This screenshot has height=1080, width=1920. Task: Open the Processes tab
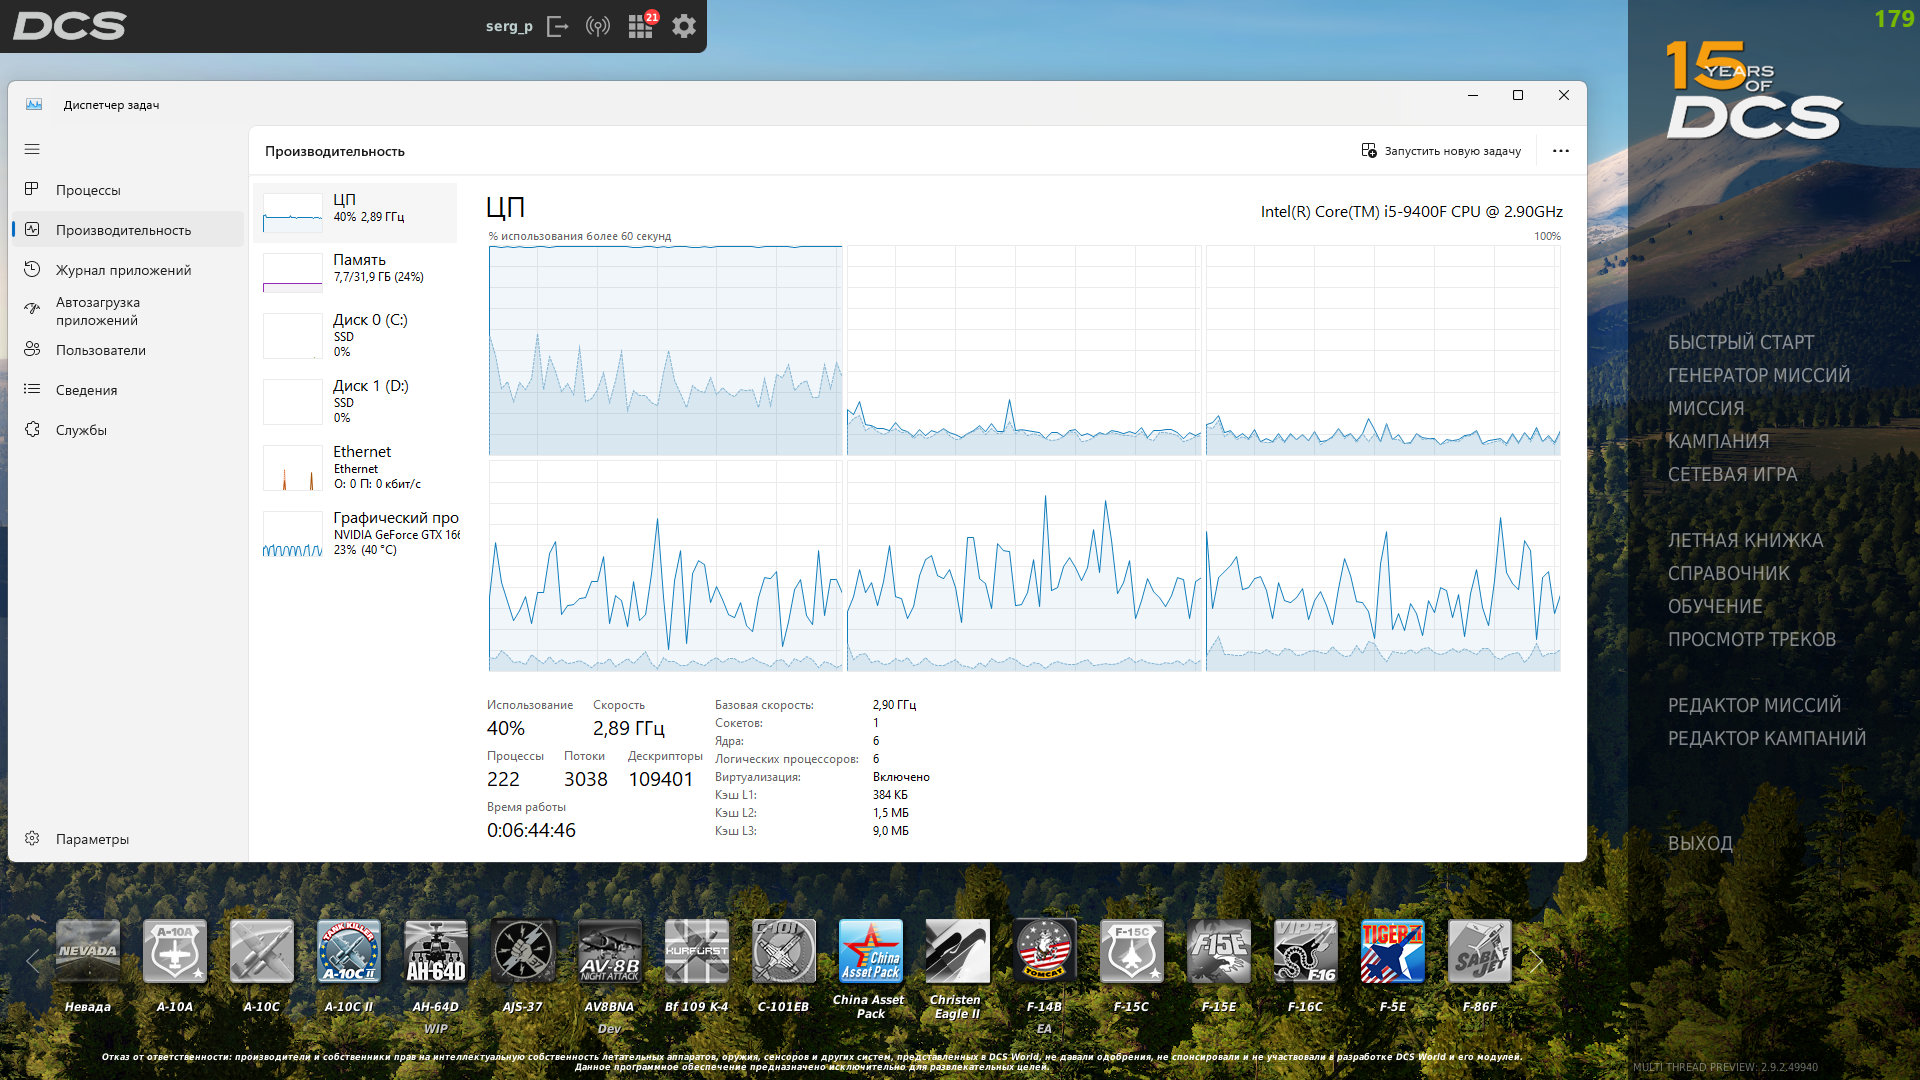[x=128, y=190]
